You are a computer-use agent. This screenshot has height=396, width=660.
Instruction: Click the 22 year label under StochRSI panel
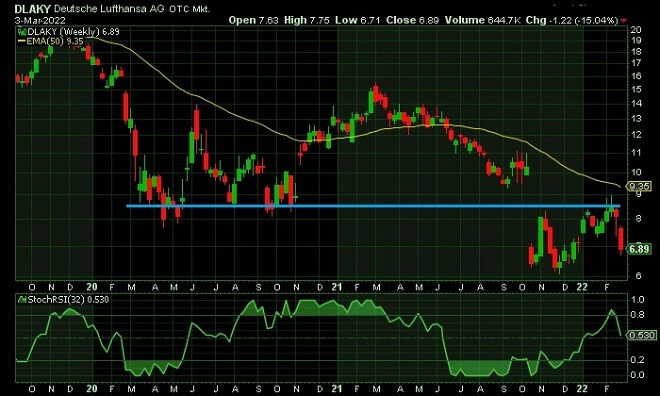coord(582,388)
